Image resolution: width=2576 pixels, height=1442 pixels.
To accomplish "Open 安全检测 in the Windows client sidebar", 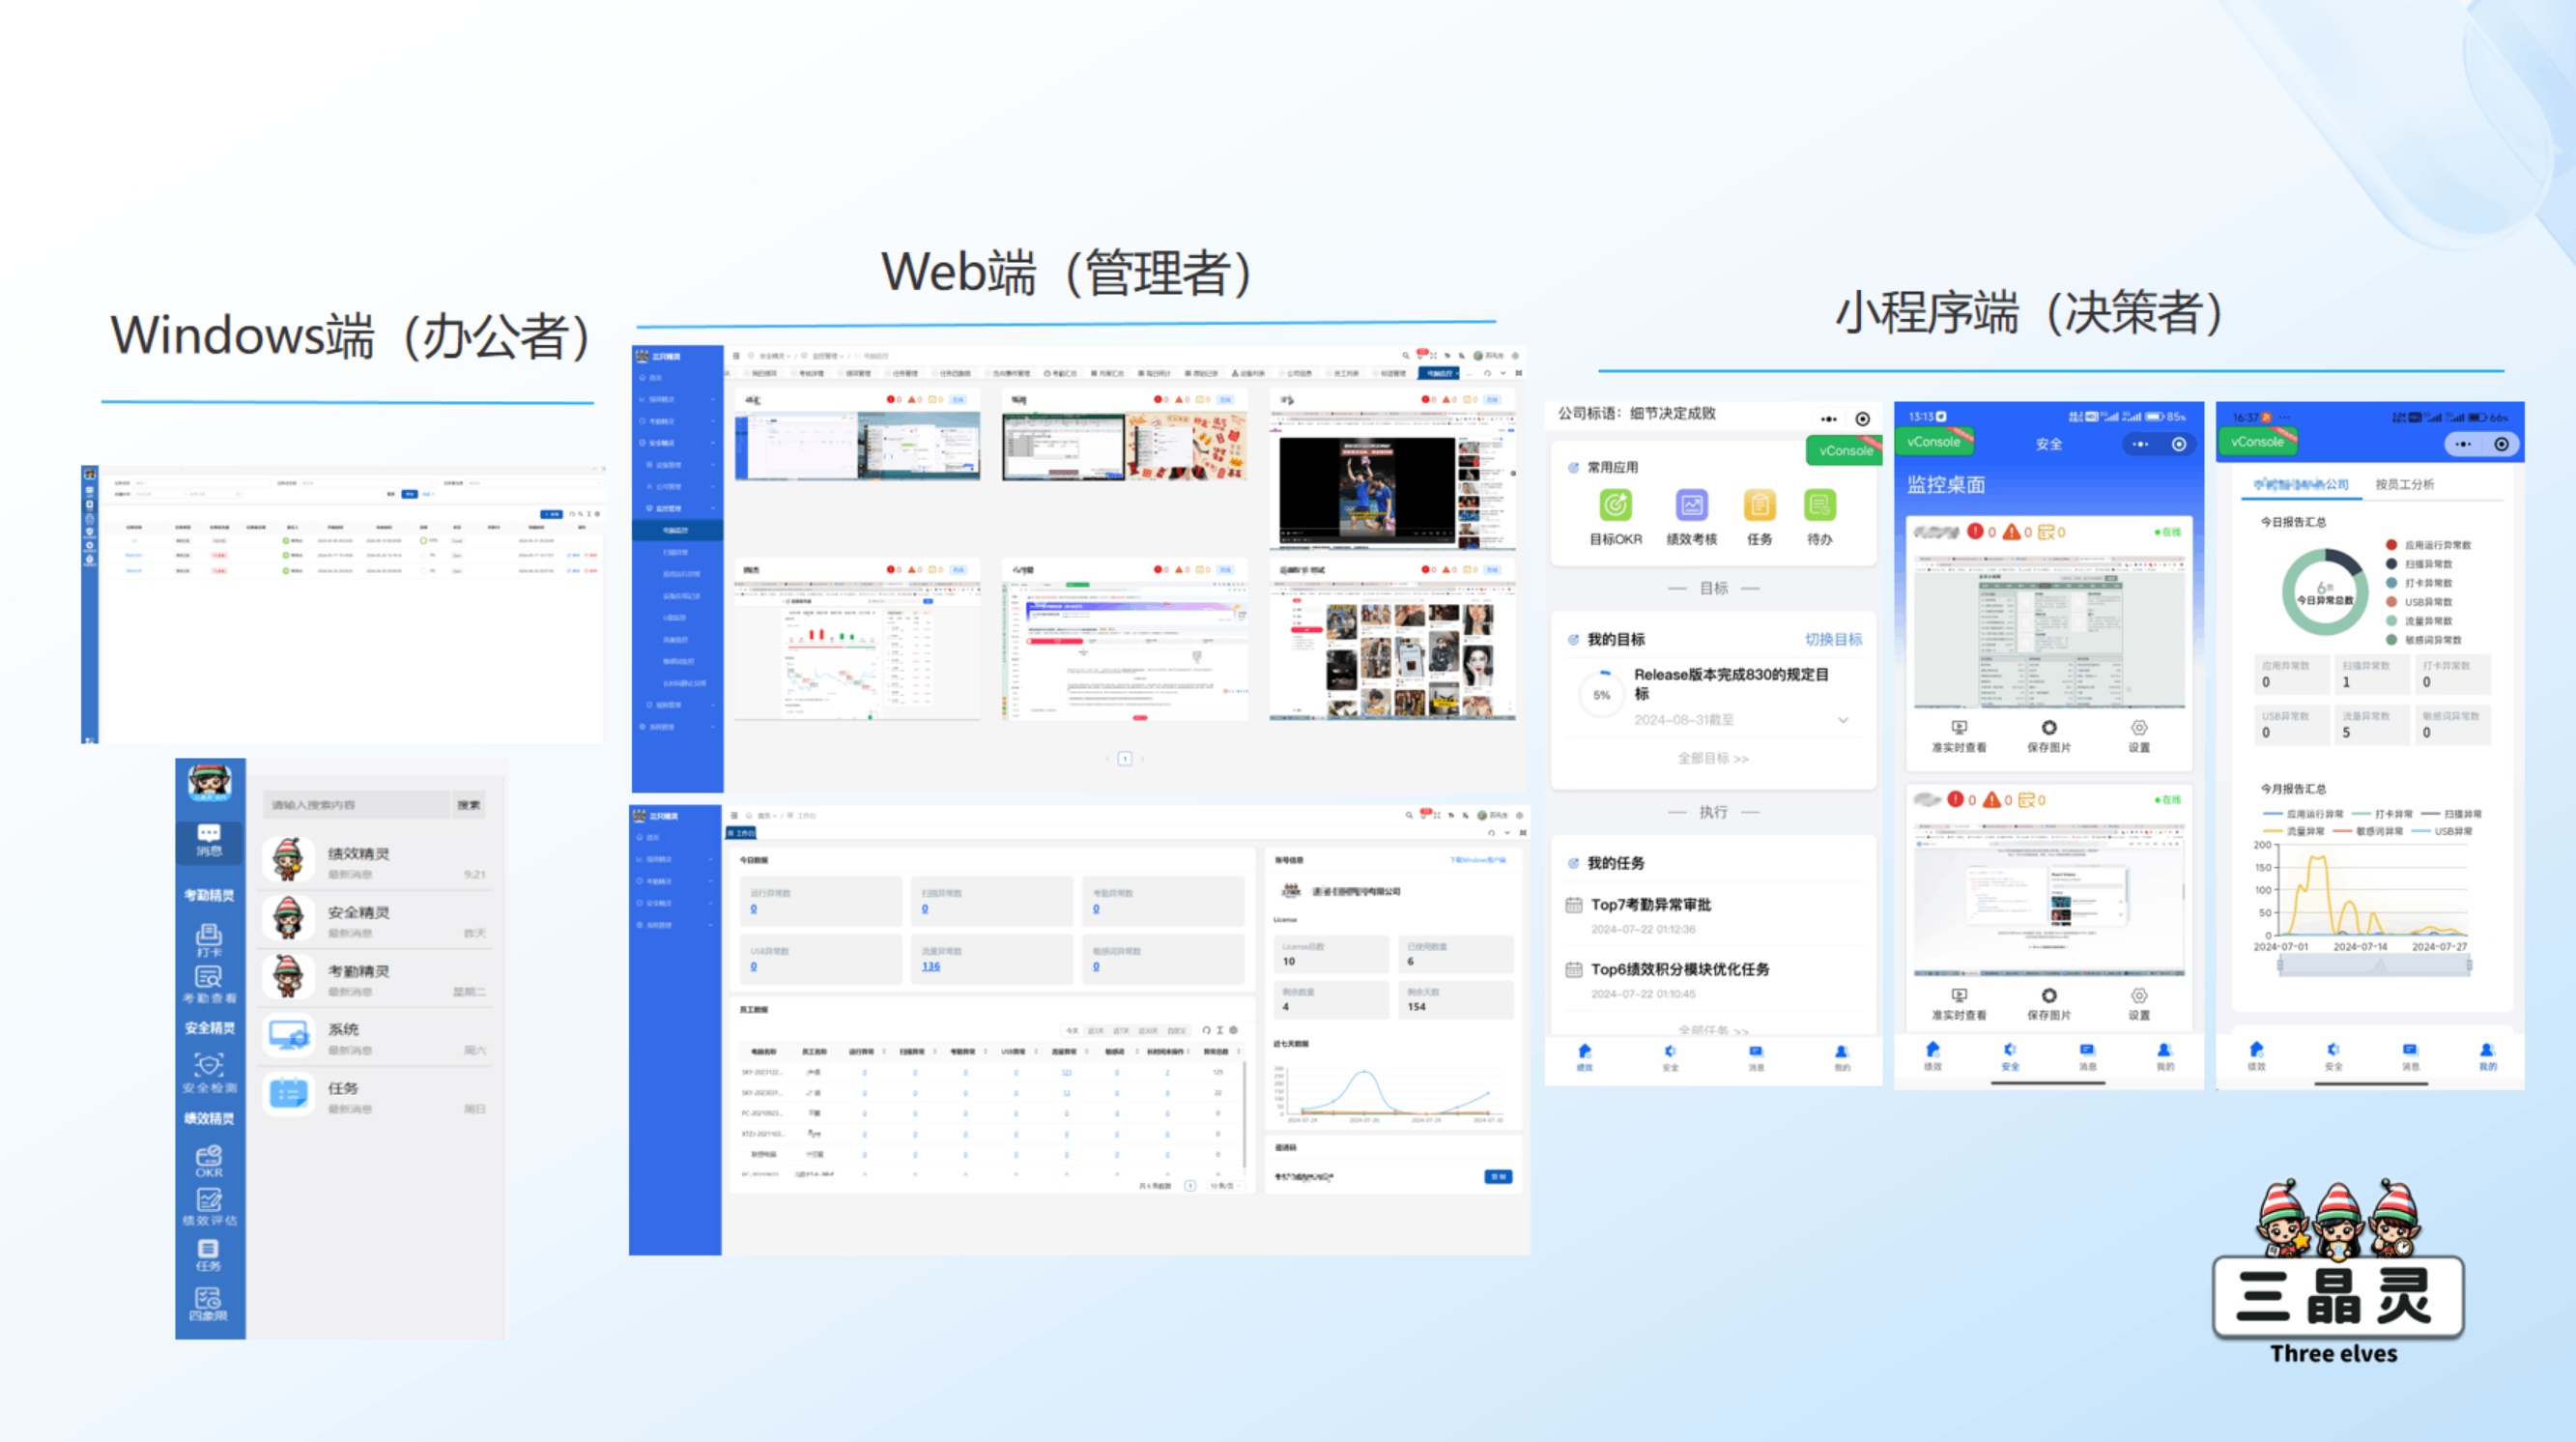I will [x=209, y=1072].
